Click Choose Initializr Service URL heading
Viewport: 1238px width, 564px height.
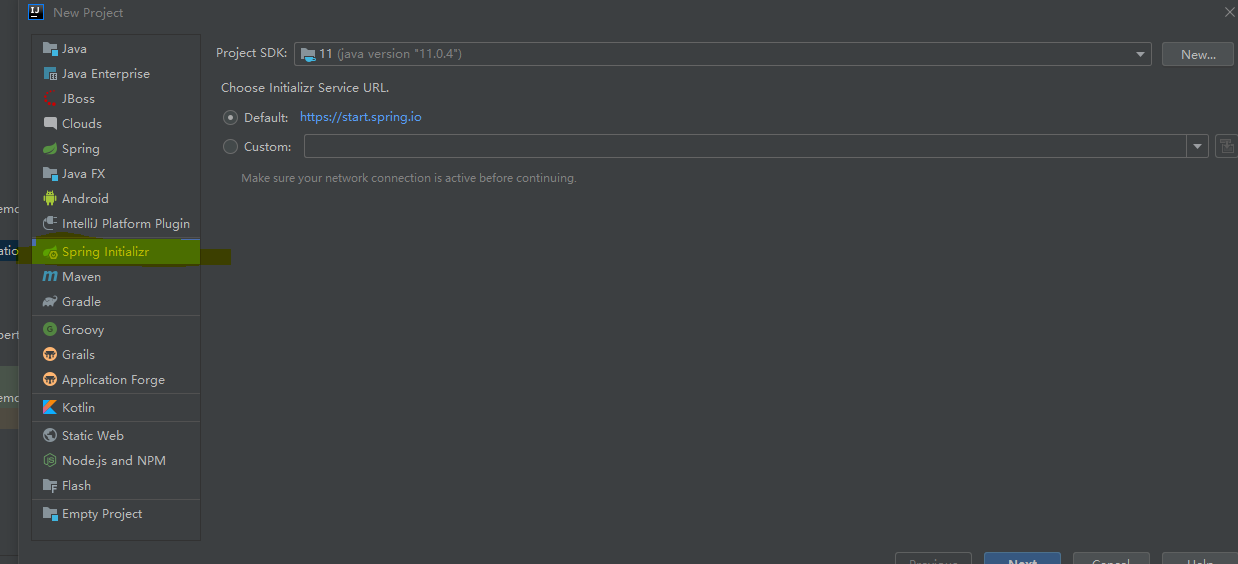(305, 88)
